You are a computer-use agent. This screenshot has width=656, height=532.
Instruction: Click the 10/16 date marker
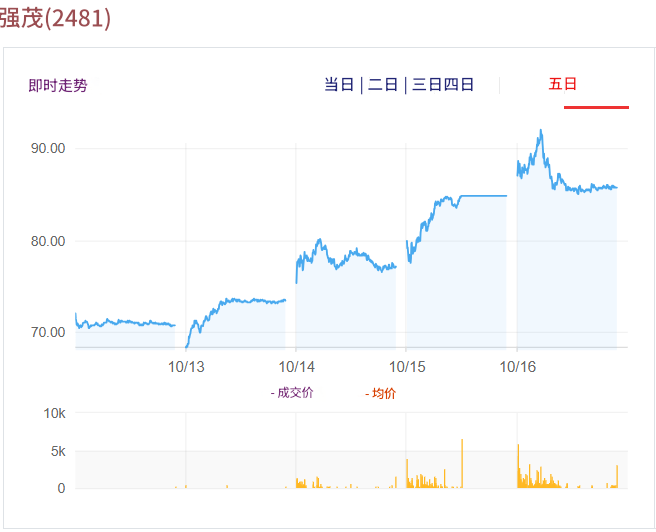point(517,366)
